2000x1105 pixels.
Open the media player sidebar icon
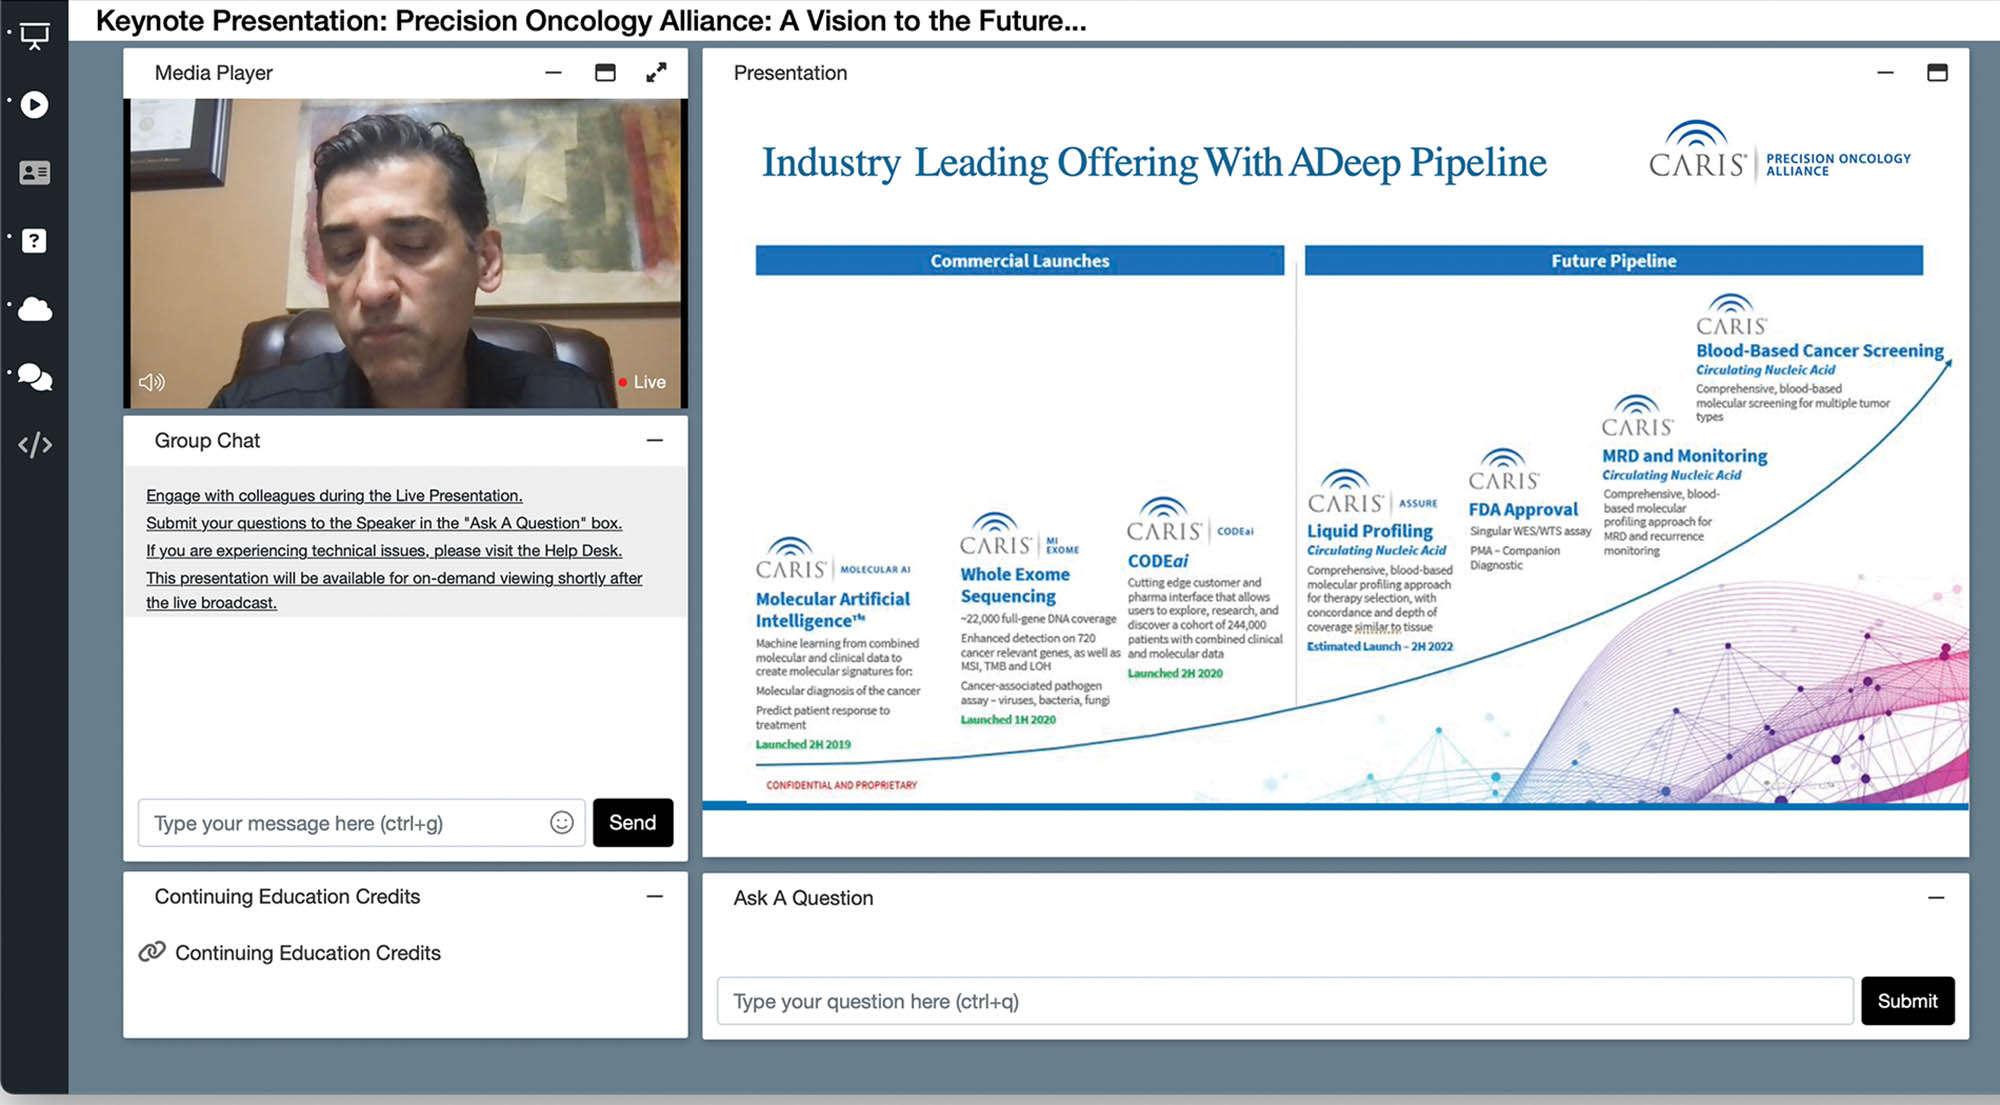34,105
